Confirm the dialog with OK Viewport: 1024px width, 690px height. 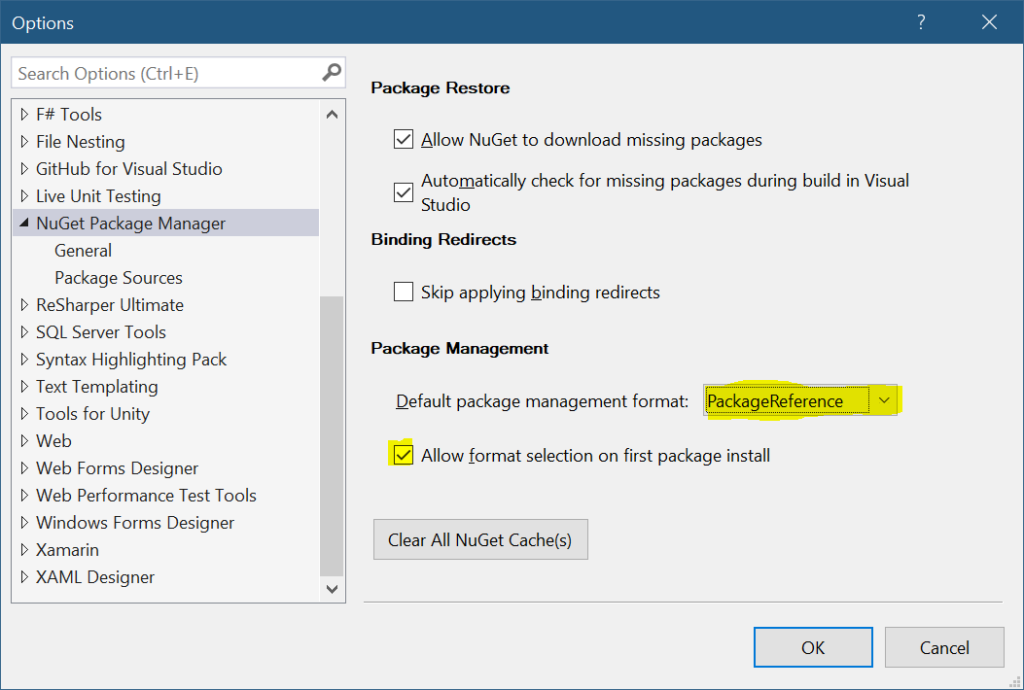(813, 648)
